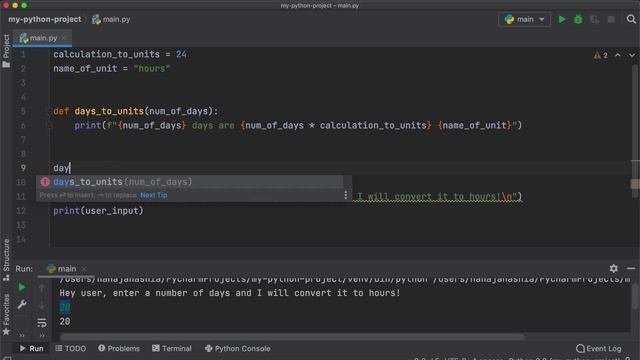Click my-python-project breadcrumb

coord(45,19)
